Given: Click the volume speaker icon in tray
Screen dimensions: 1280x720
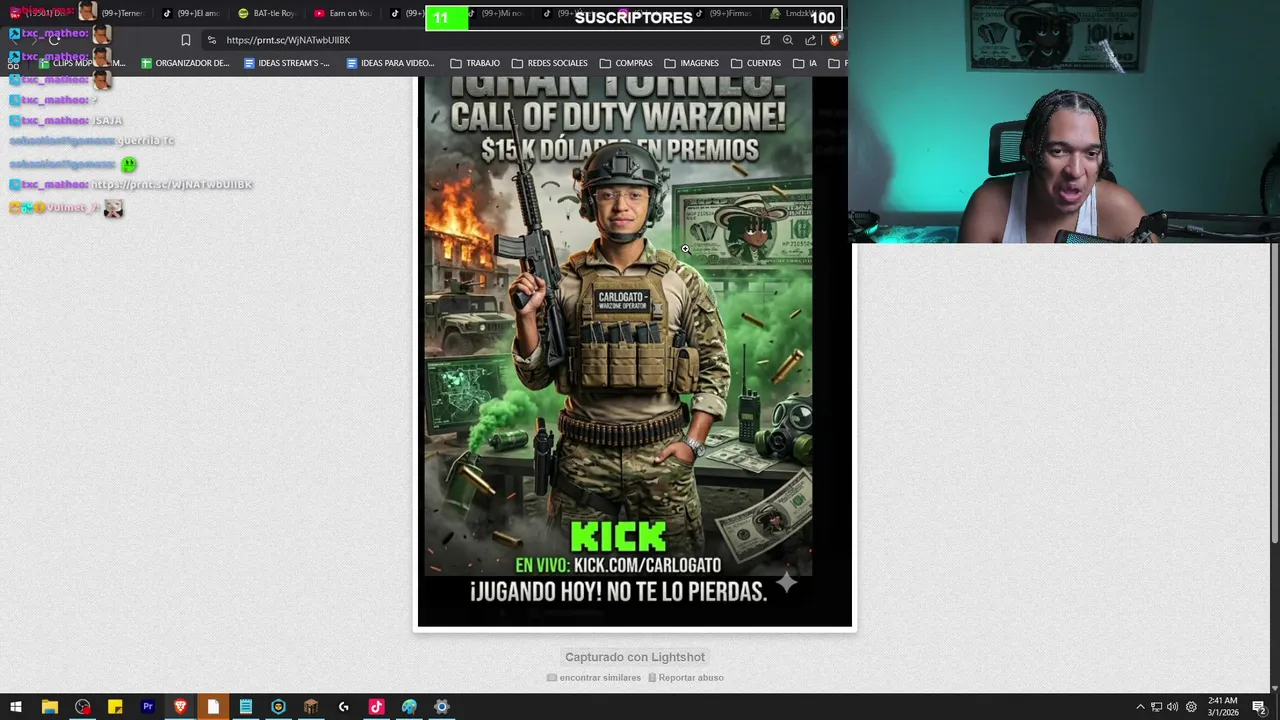Looking at the screenshot, I should pos(1172,707).
